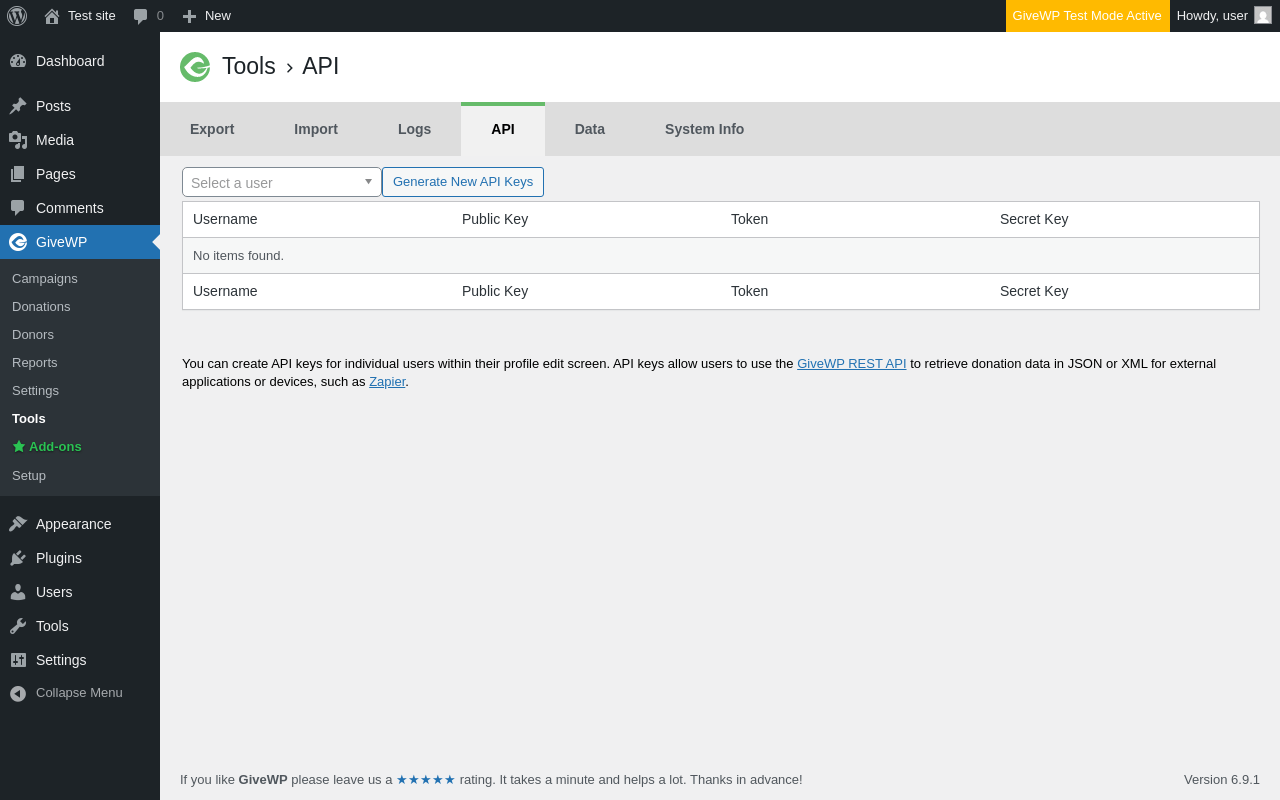
Task: Click the GiveWP Test Mode Active notice
Action: (x=1087, y=16)
